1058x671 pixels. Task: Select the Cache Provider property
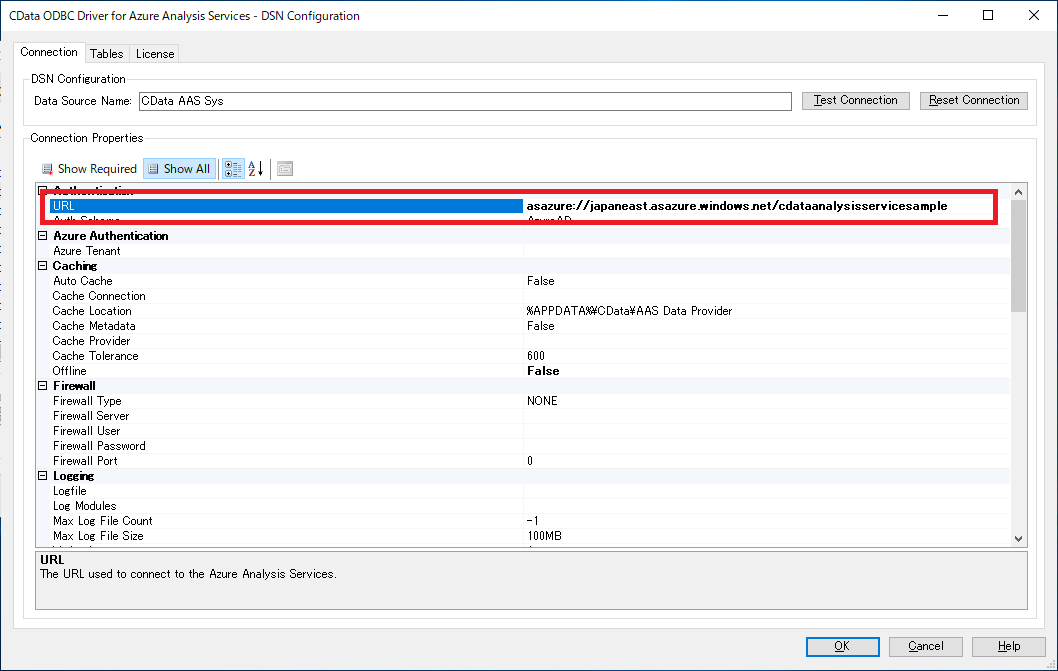[91, 341]
